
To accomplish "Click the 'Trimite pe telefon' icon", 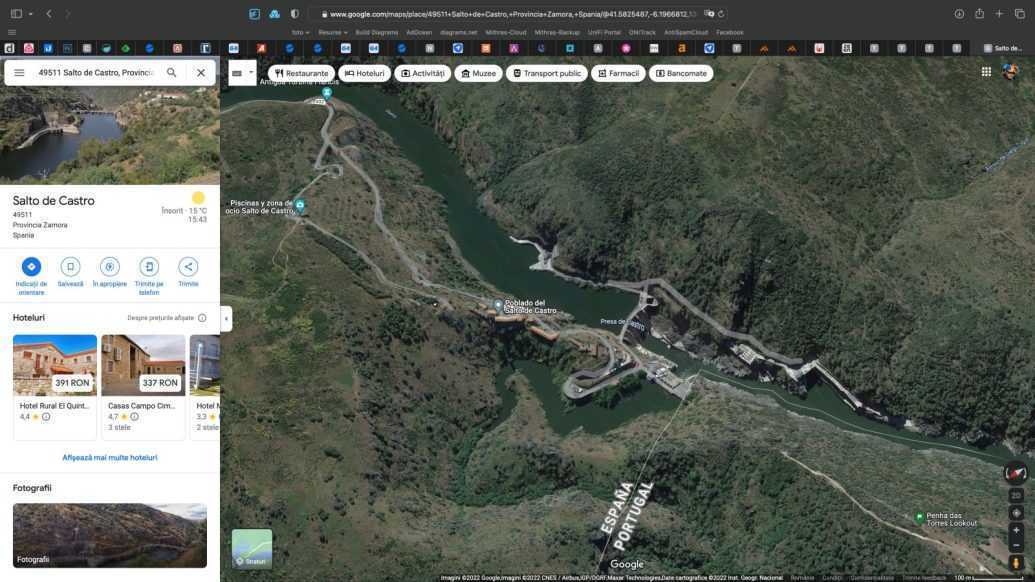I will coord(149,267).
